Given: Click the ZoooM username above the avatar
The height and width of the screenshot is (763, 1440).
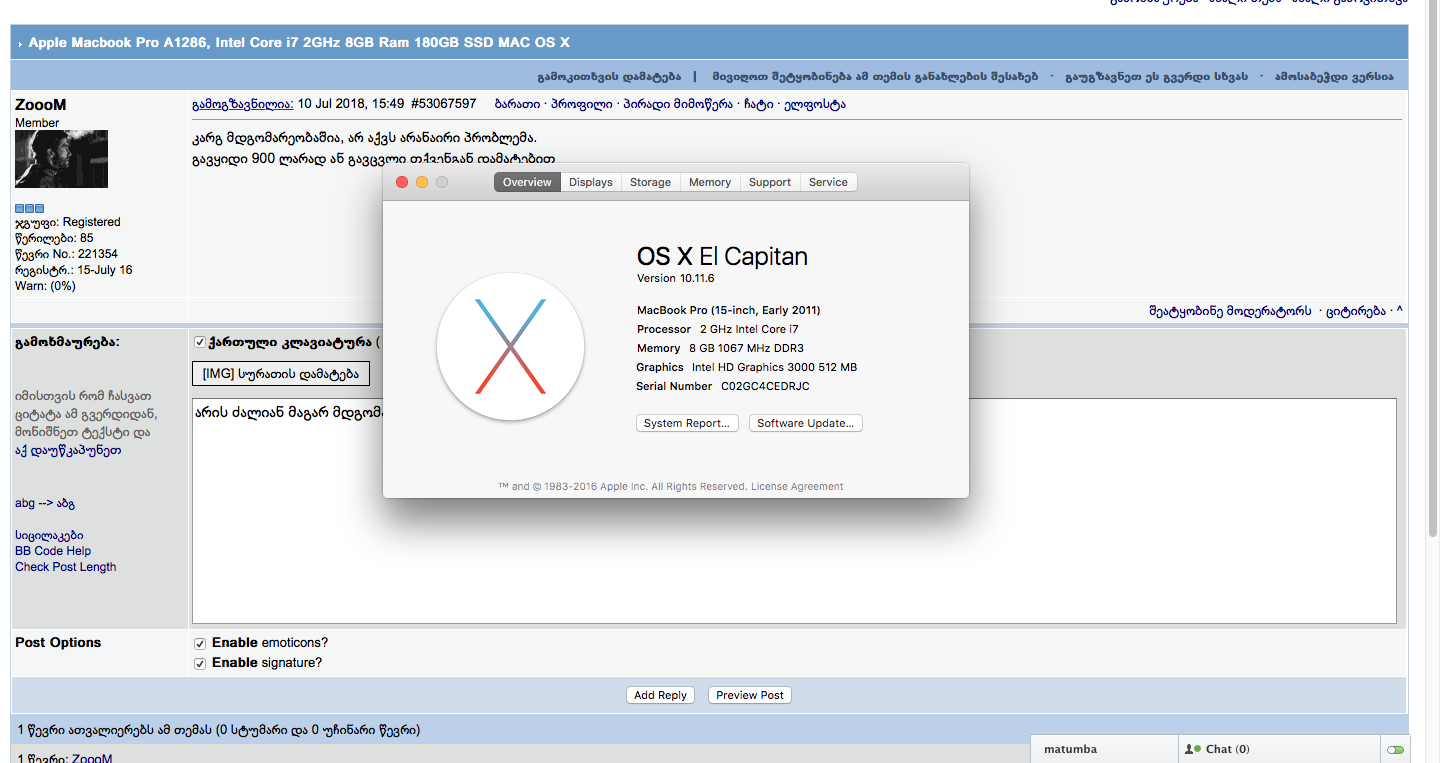Looking at the screenshot, I should pyautogui.click(x=41, y=105).
